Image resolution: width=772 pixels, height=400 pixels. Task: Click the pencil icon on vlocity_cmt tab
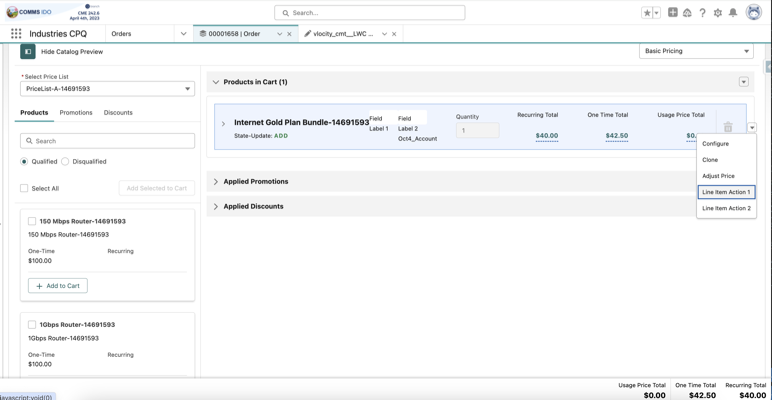coord(308,33)
